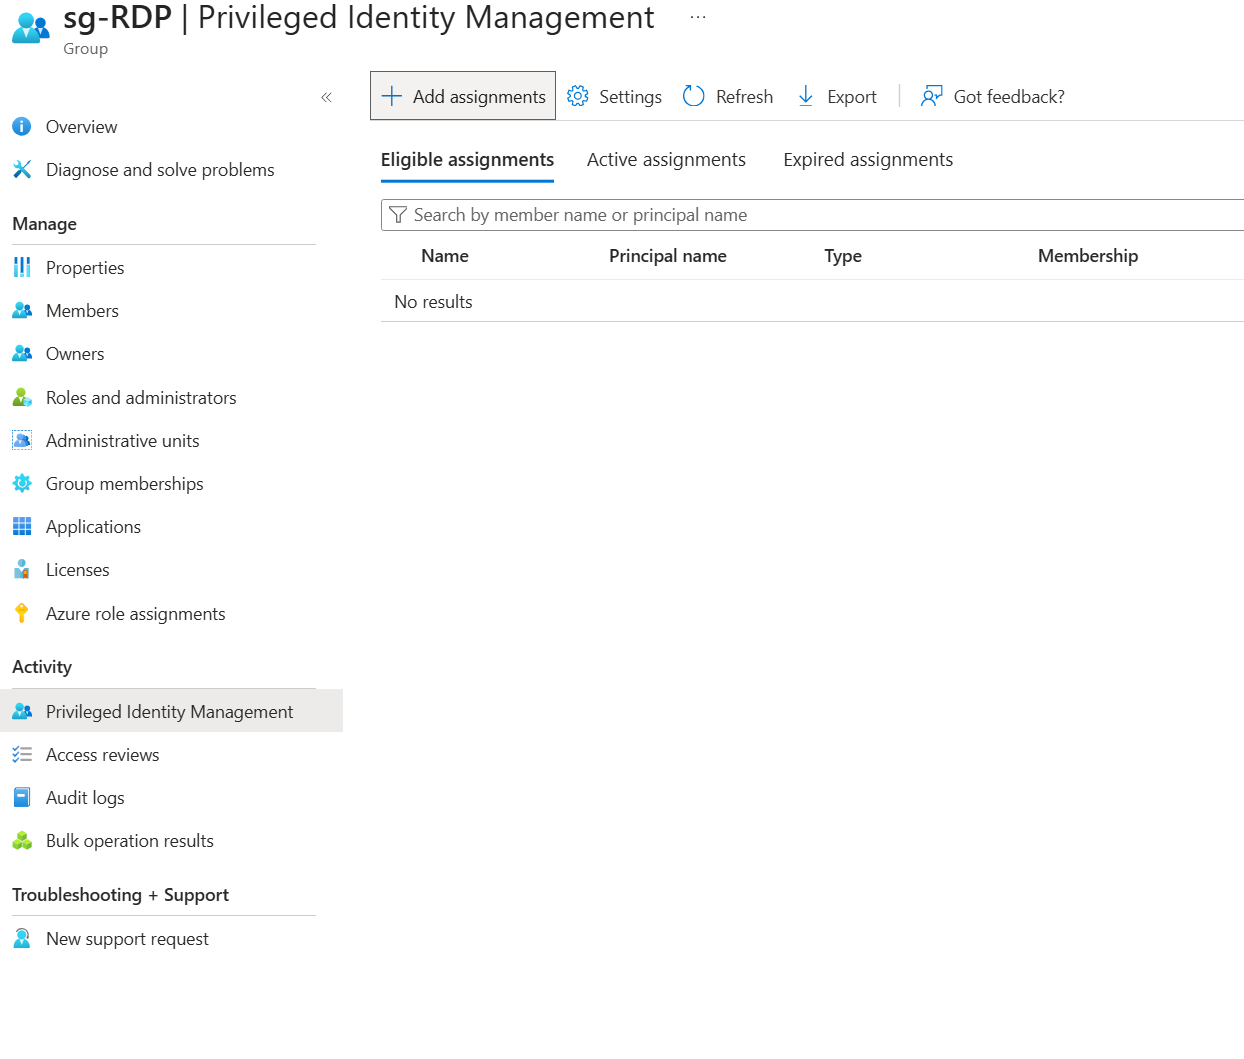This screenshot has height=1059, width=1244.
Task: Open the Overview info icon
Action: (x=22, y=127)
